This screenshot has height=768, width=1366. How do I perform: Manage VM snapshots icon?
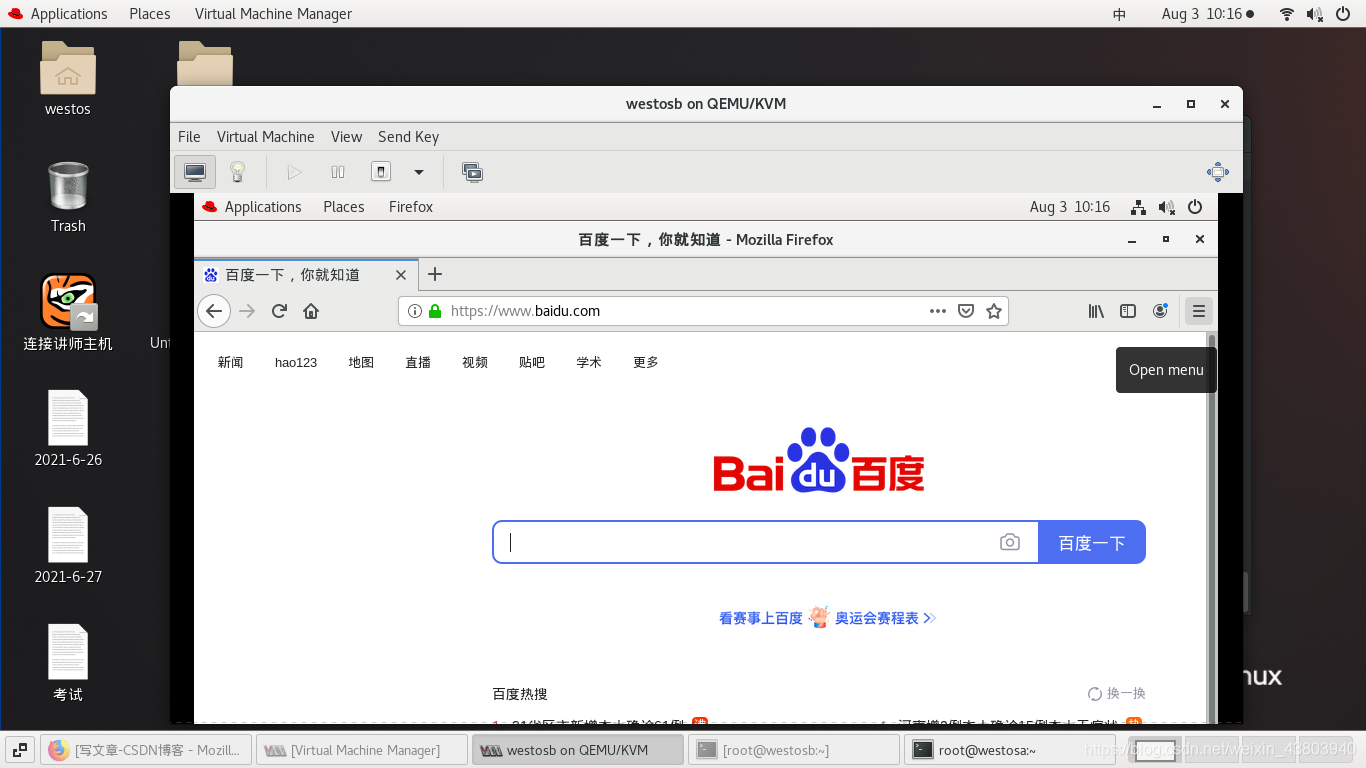coord(472,172)
